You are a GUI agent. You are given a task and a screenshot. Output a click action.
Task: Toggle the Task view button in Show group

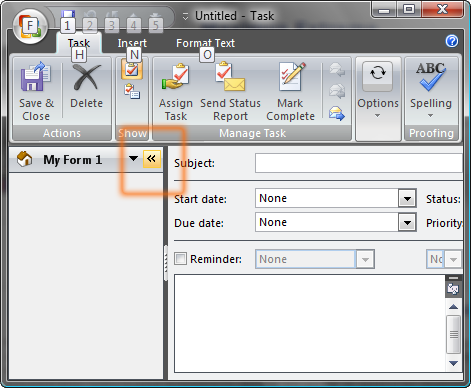tap(132, 70)
